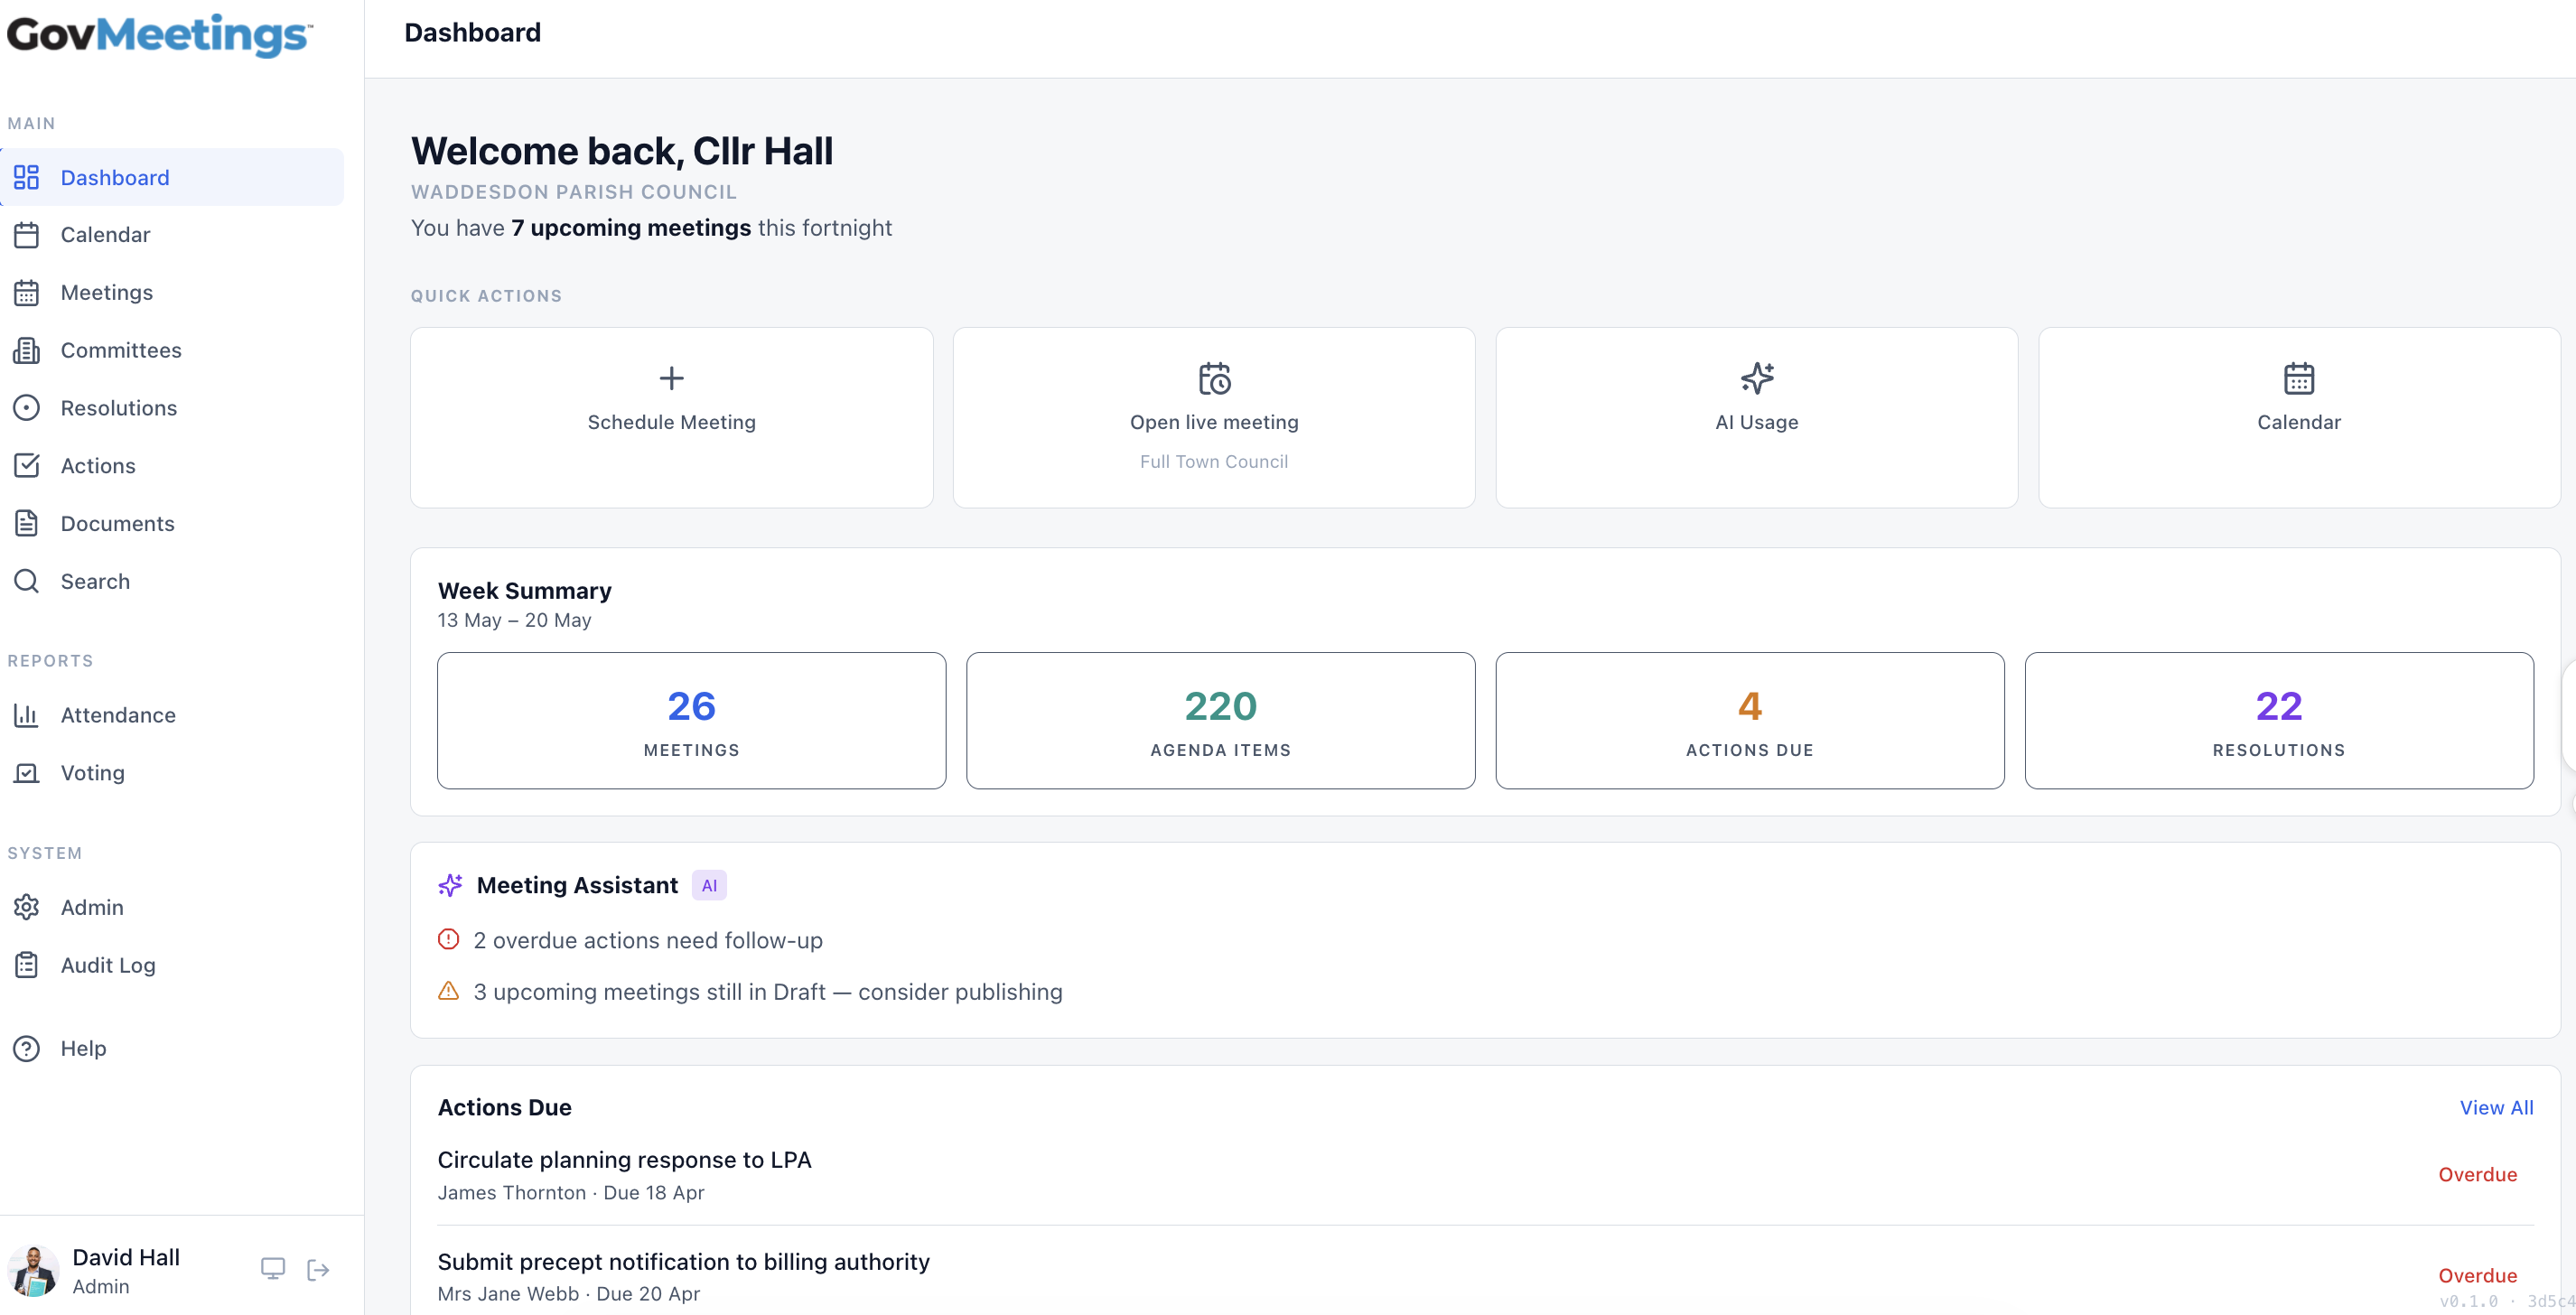Click 'Waddesdon Parish Council' subtitle
2576x1315 pixels.
pyautogui.click(x=574, y=192)
